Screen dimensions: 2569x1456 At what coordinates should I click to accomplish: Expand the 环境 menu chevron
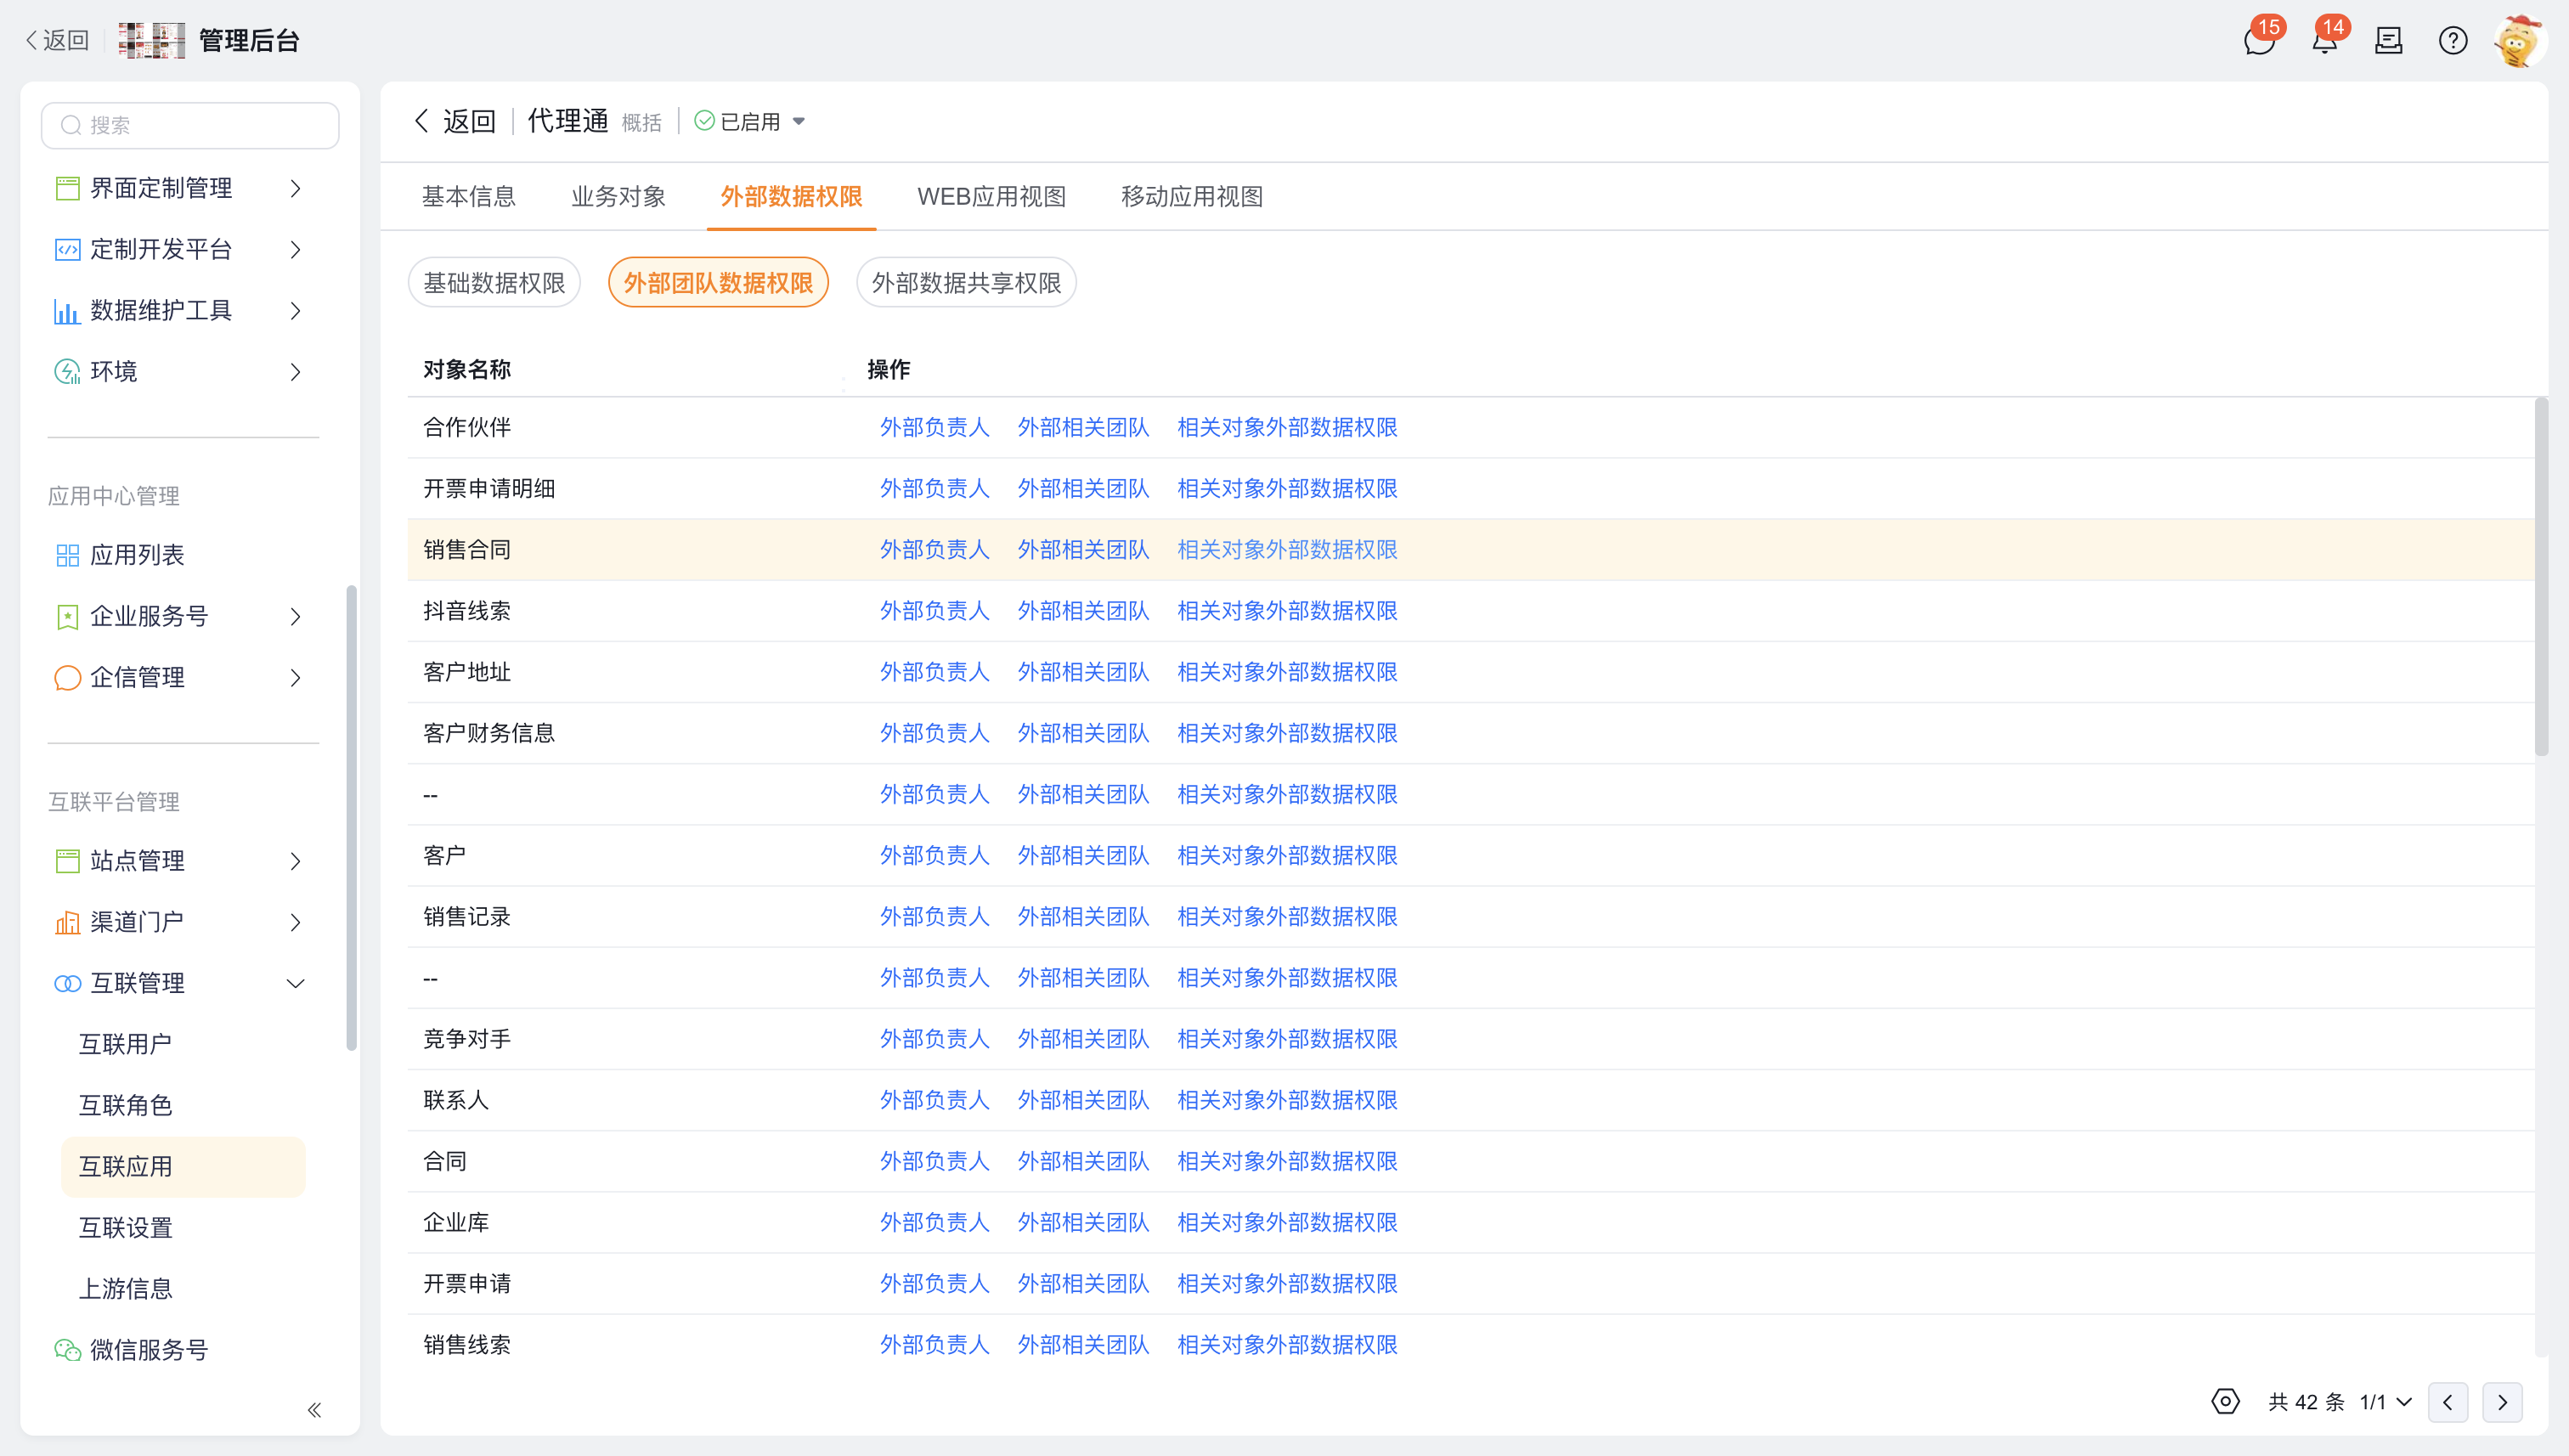point(295,372)
